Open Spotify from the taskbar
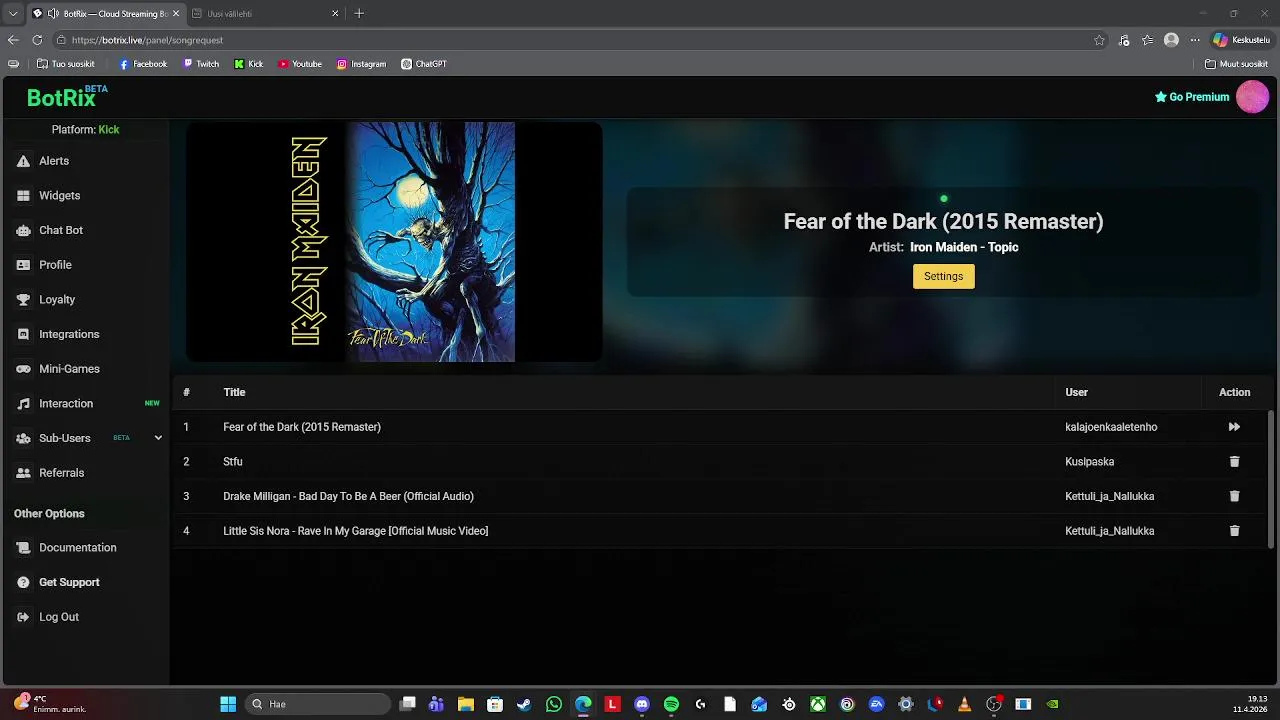Image resolution: width=1280 pixels, height=720 pixels. [x=671, y=704]
